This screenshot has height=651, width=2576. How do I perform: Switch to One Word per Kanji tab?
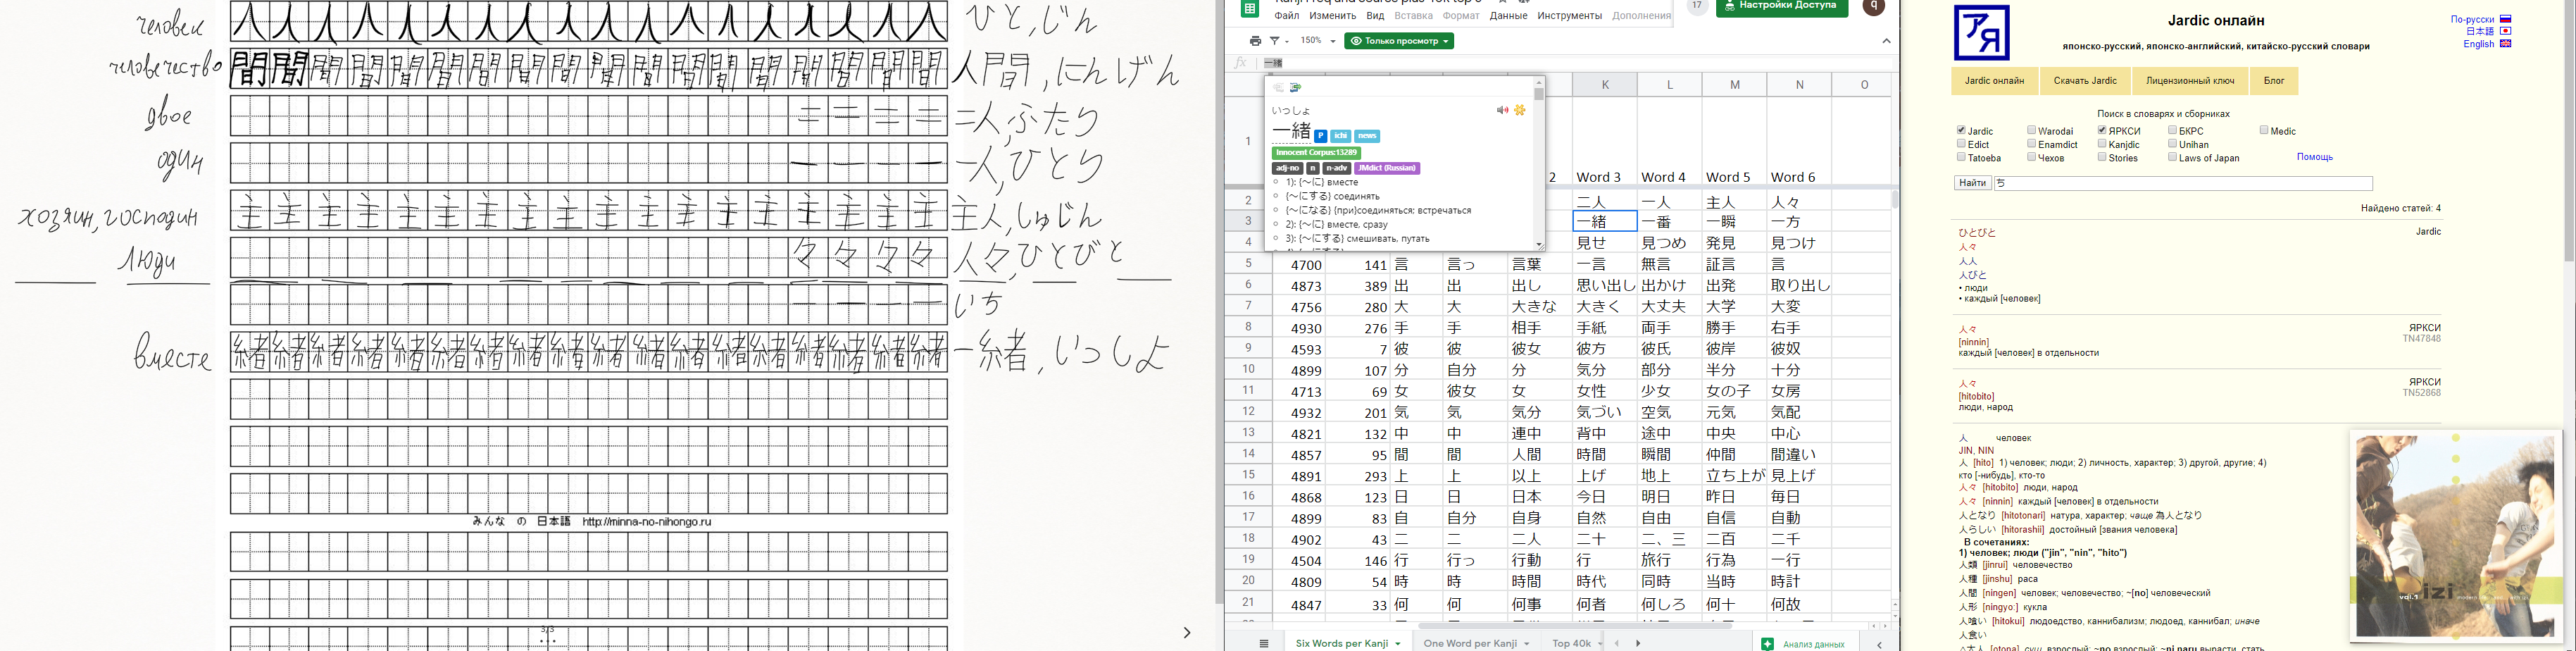[x=1470, y=643]
